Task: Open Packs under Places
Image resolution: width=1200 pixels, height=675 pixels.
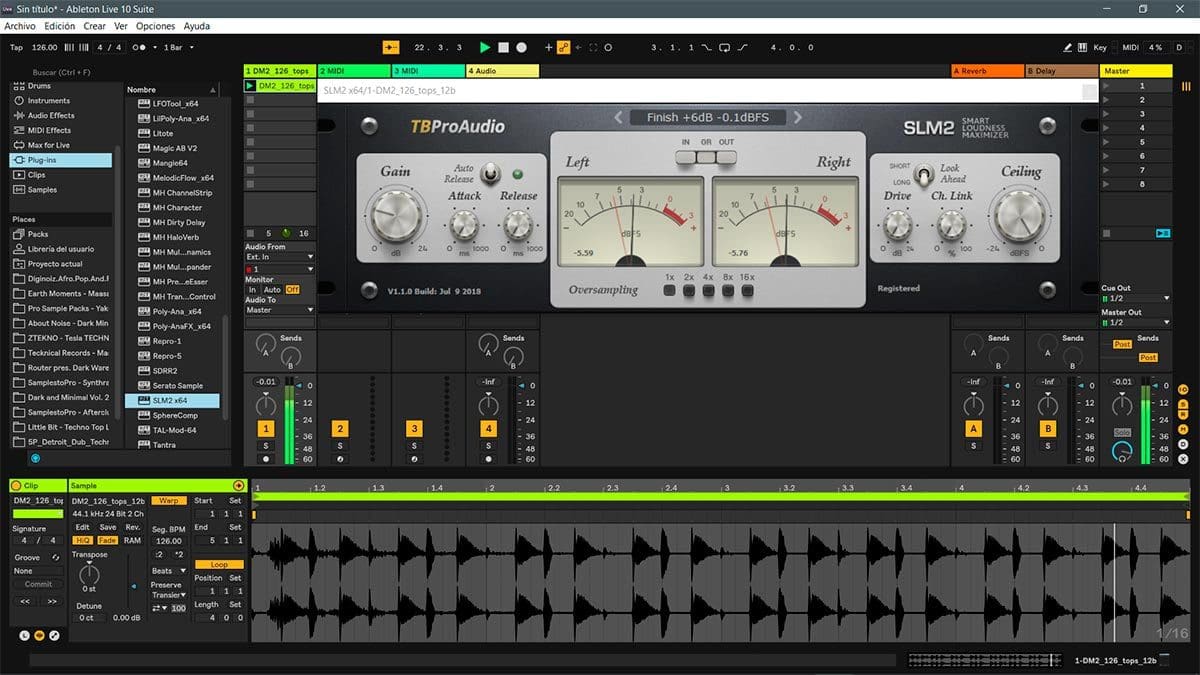Action: pos(38,234)
